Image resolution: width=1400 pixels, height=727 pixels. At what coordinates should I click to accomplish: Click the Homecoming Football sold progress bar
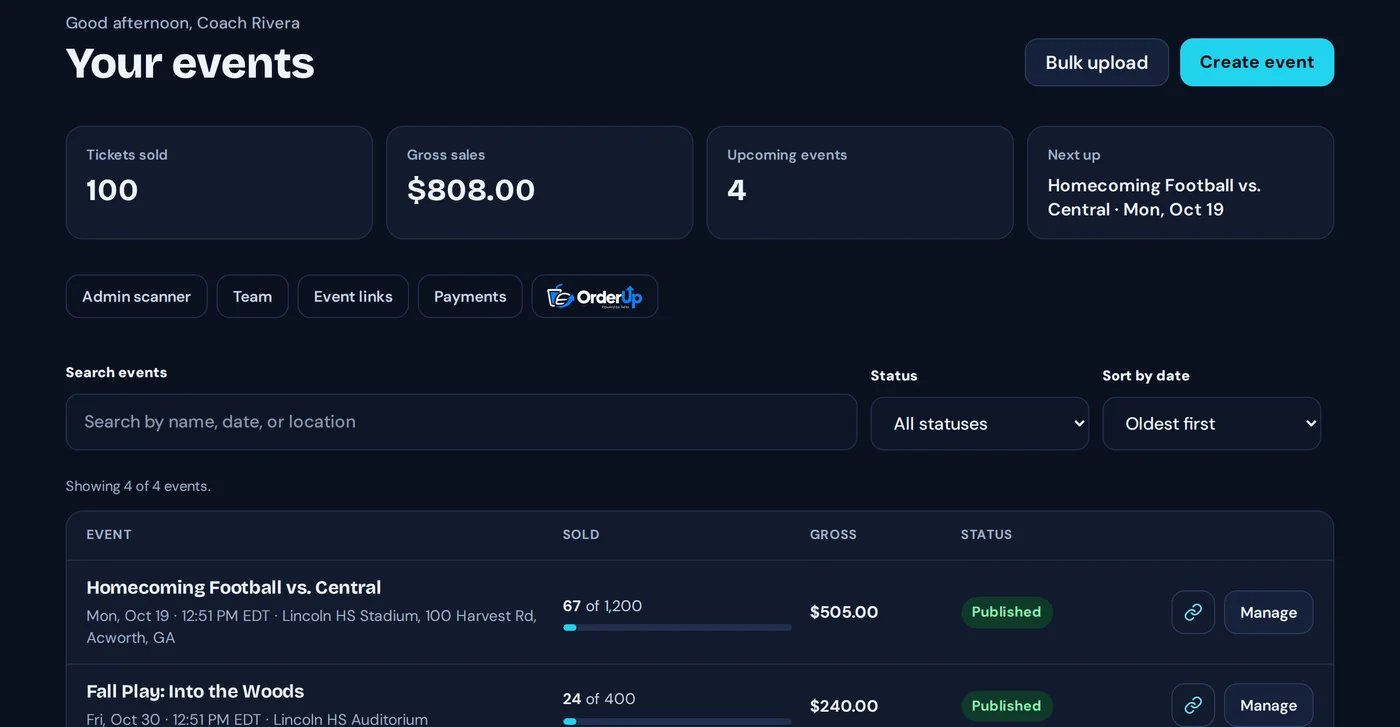677,627
